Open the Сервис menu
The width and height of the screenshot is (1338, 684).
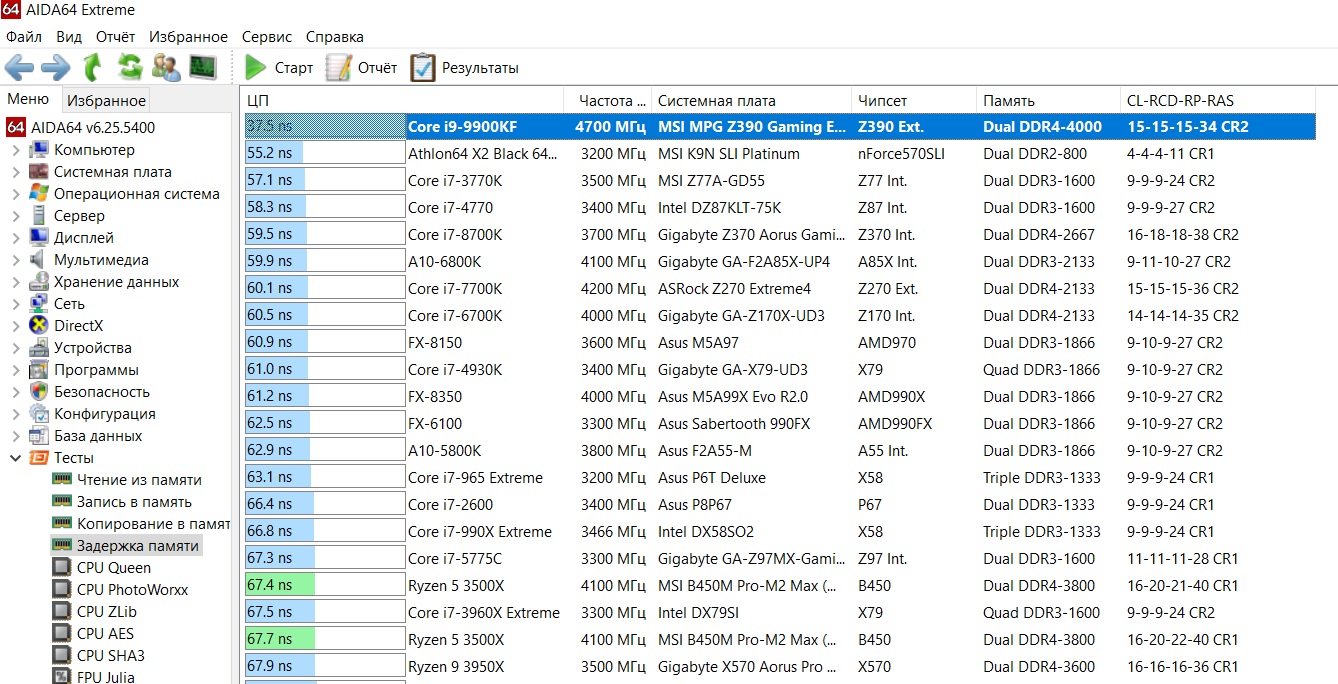tap(267, 36)
